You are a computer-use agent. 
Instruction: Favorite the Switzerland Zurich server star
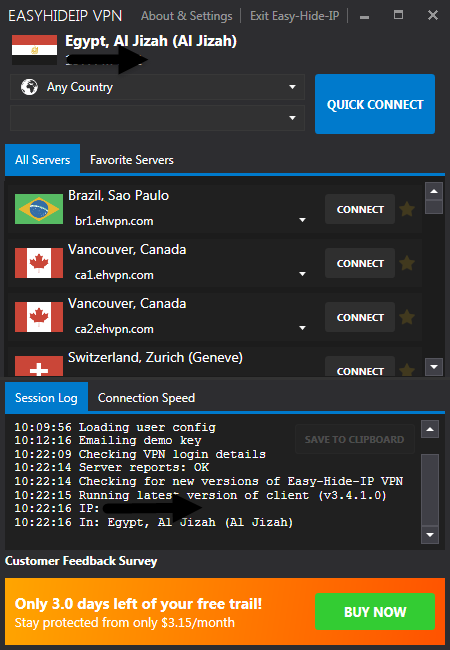[x=407, y=370]
